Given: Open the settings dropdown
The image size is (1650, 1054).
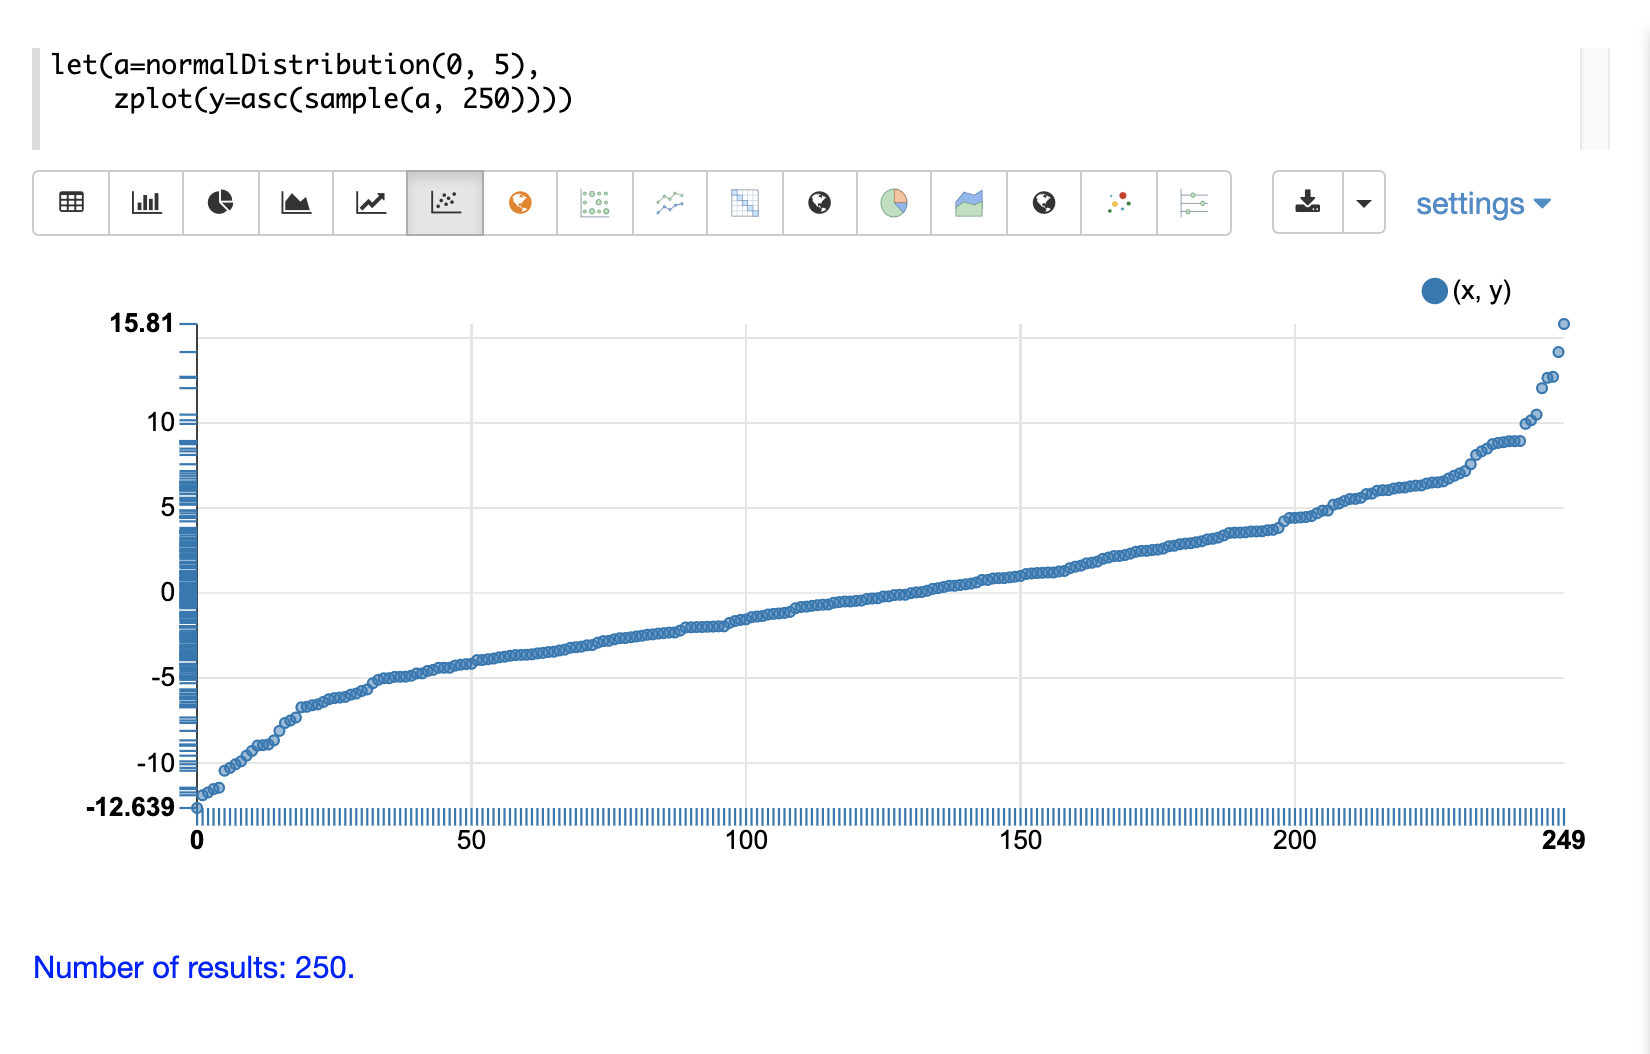Looking at the screenshot, I should point(1482,204).
